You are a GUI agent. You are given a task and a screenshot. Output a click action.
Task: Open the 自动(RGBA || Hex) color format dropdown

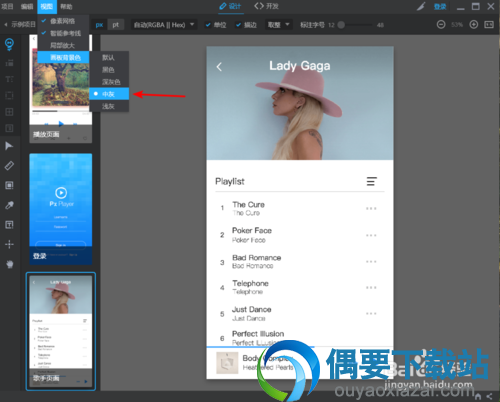click(163, 25)
